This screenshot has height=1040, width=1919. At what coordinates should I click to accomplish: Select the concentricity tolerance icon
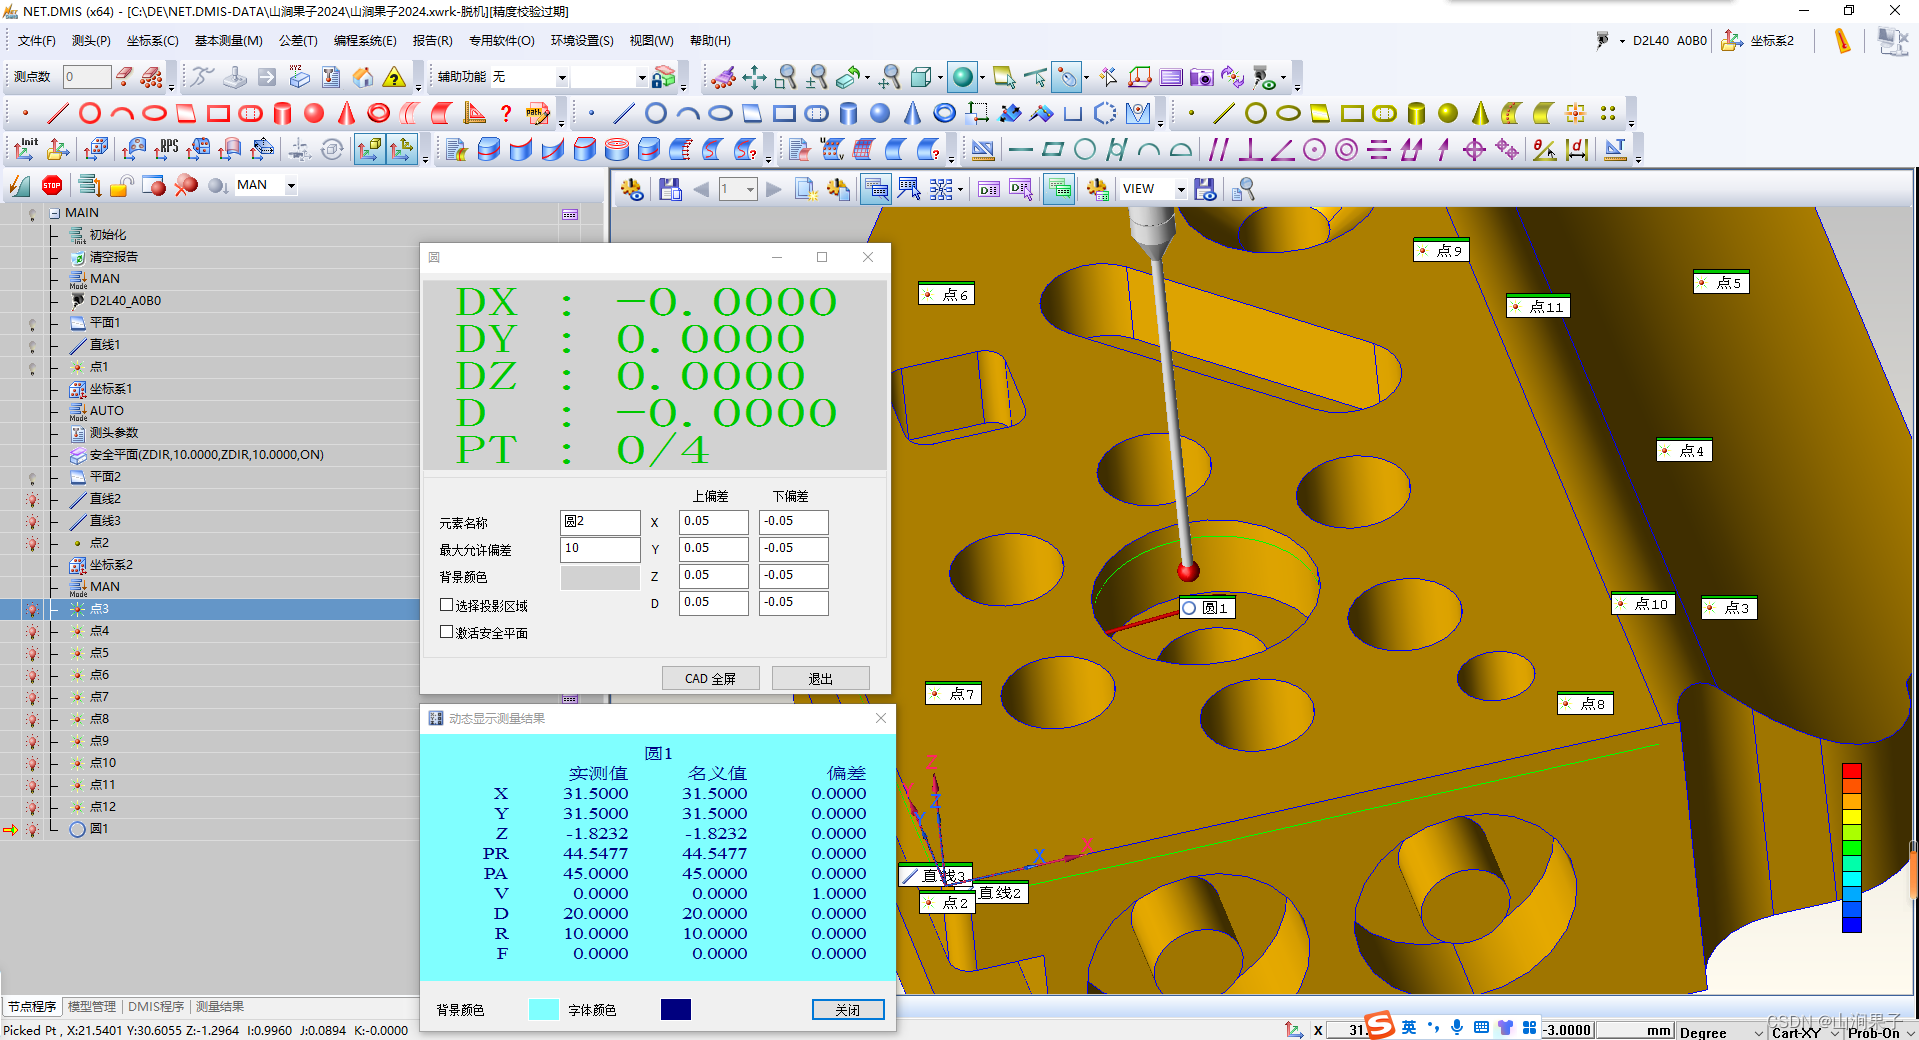(x=1346, y=150)
